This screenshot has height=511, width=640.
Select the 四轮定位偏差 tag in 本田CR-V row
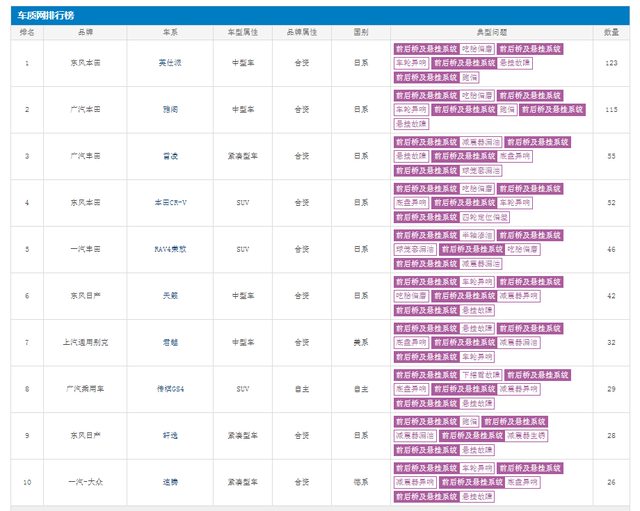[484, 217]
